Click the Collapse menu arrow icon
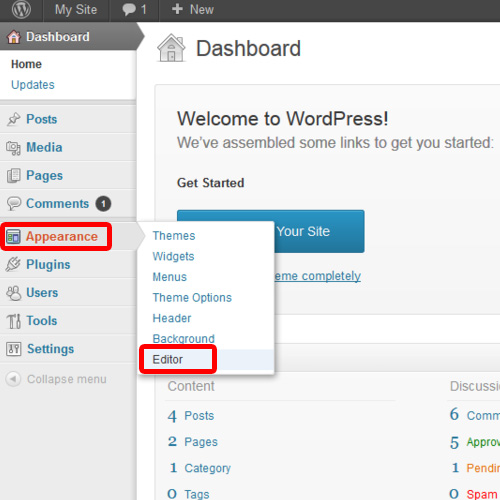Screen dimensions: 500x500 coord(13,379)
